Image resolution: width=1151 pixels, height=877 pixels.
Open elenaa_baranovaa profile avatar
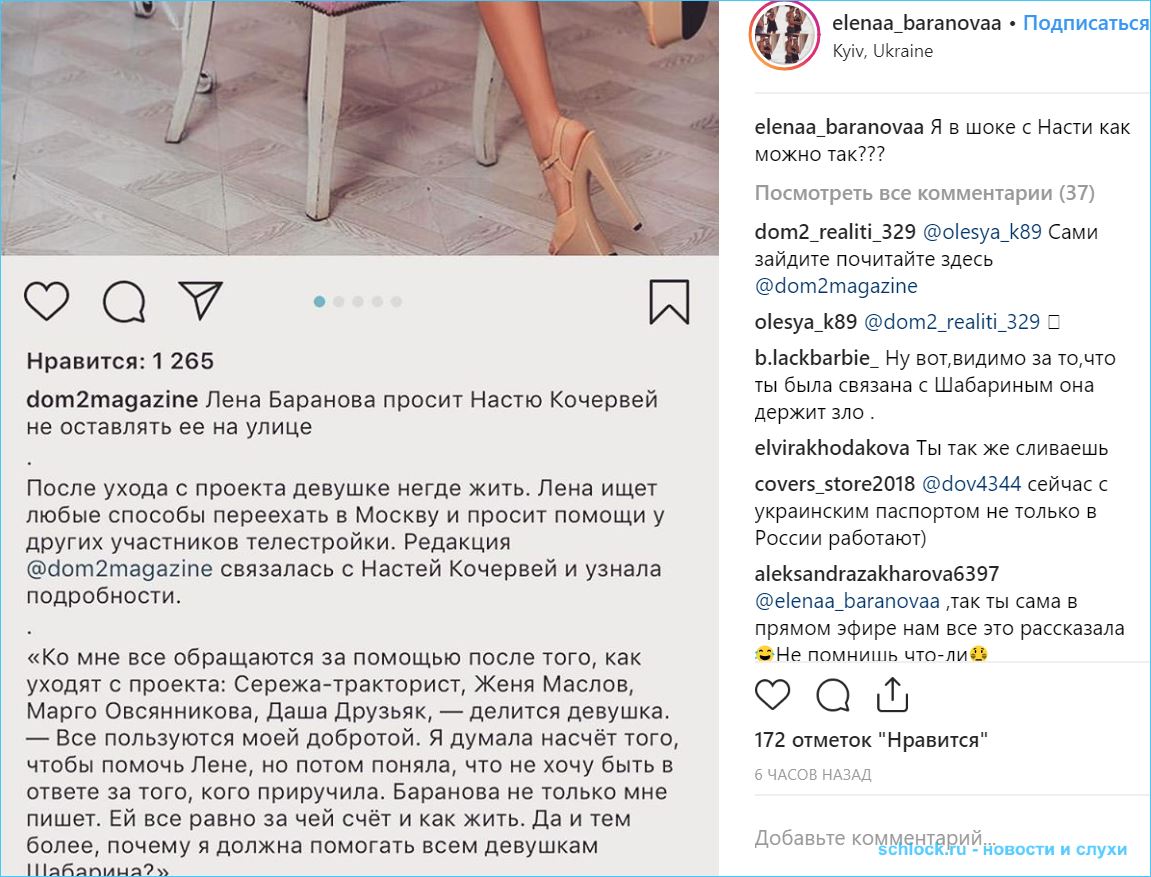pos(784,36)
